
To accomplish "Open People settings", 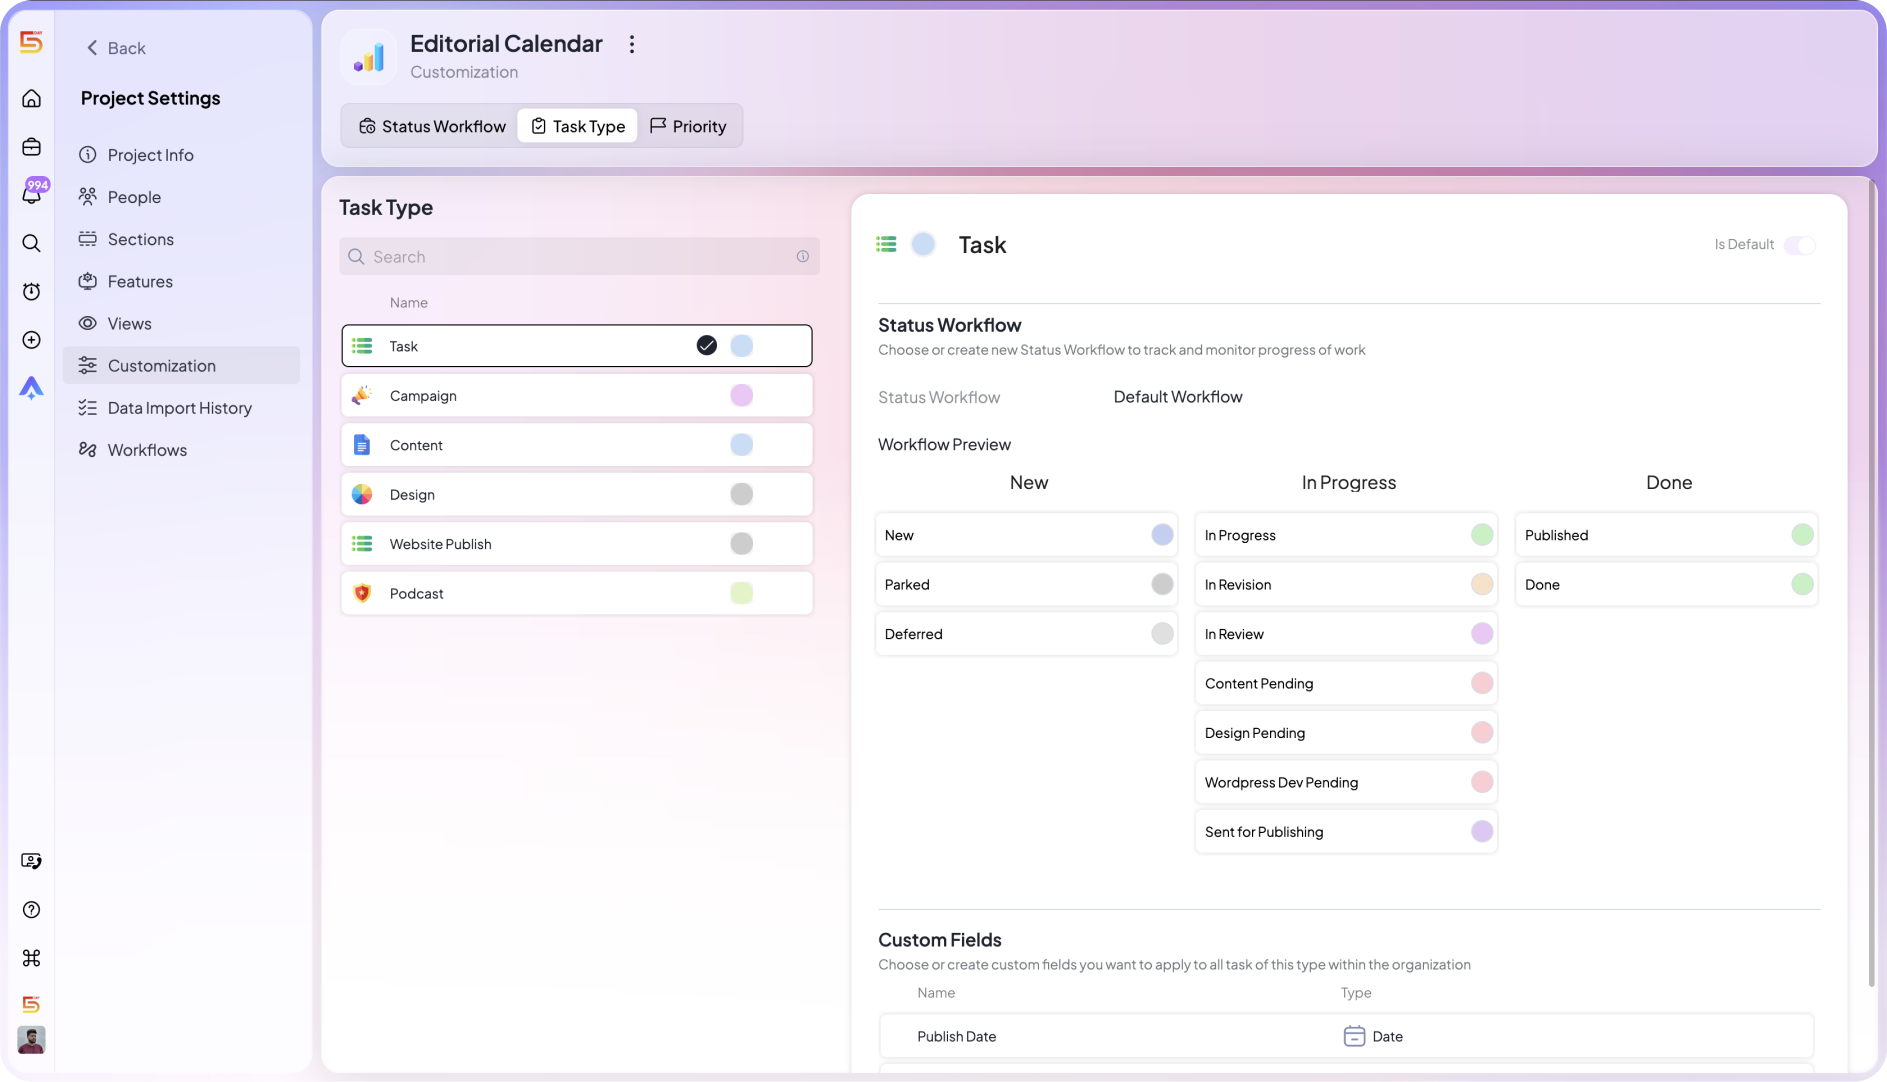I will tap(181, 197).
